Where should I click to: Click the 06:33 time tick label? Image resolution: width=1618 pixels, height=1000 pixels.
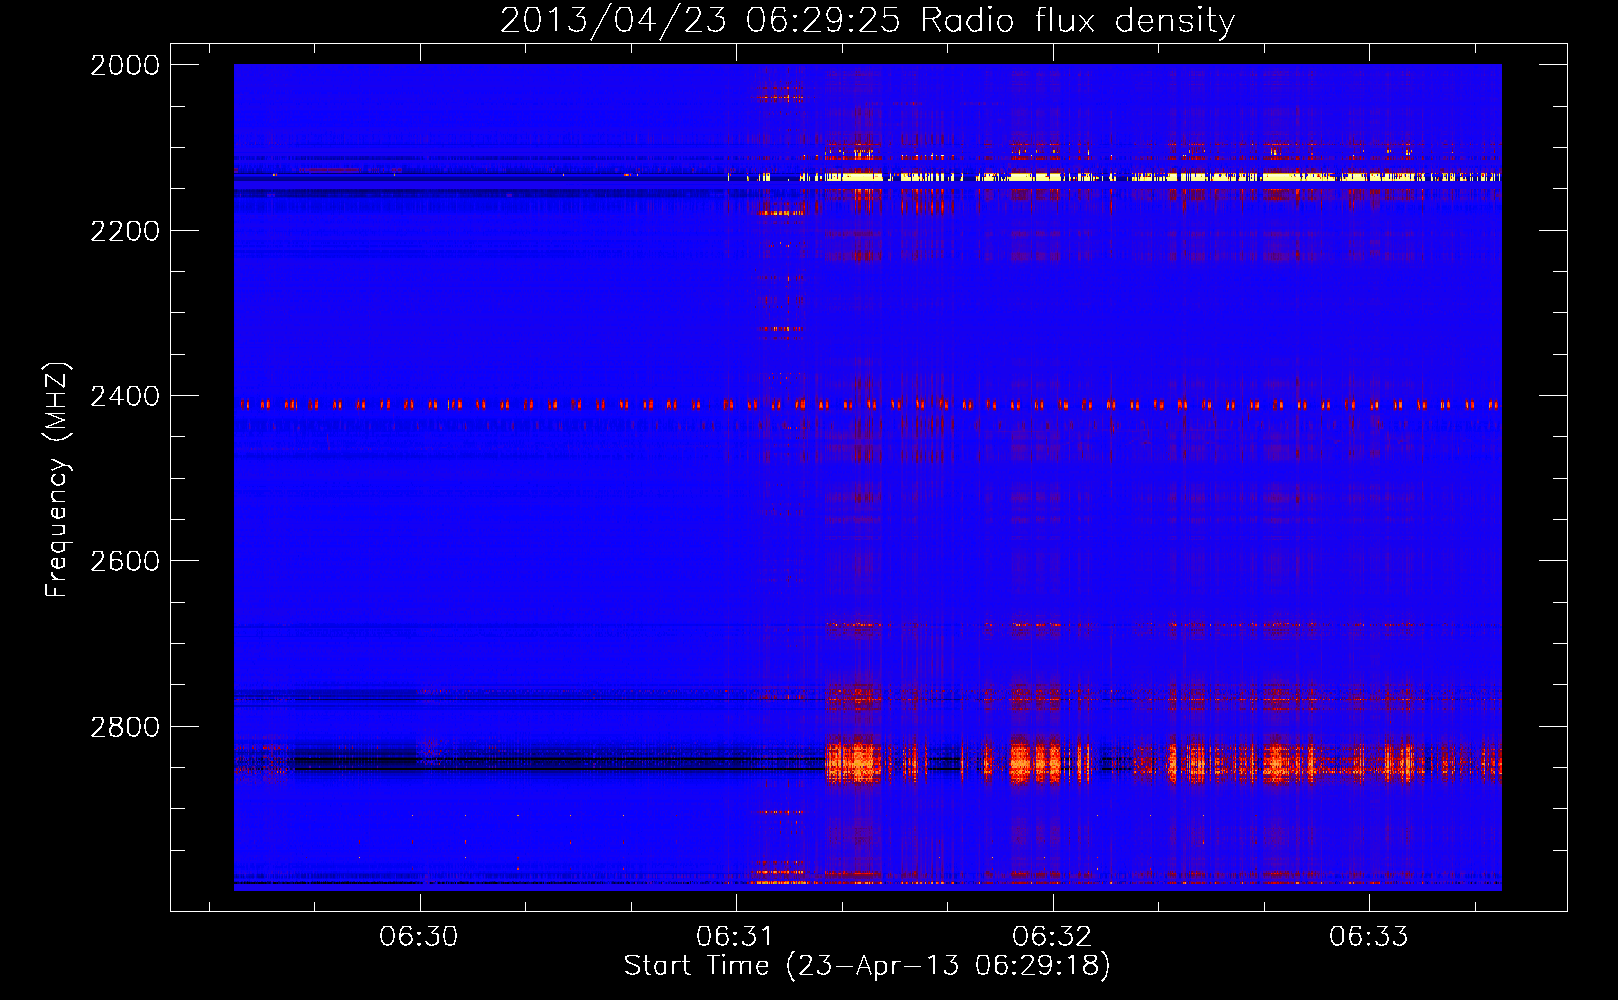1368,936
